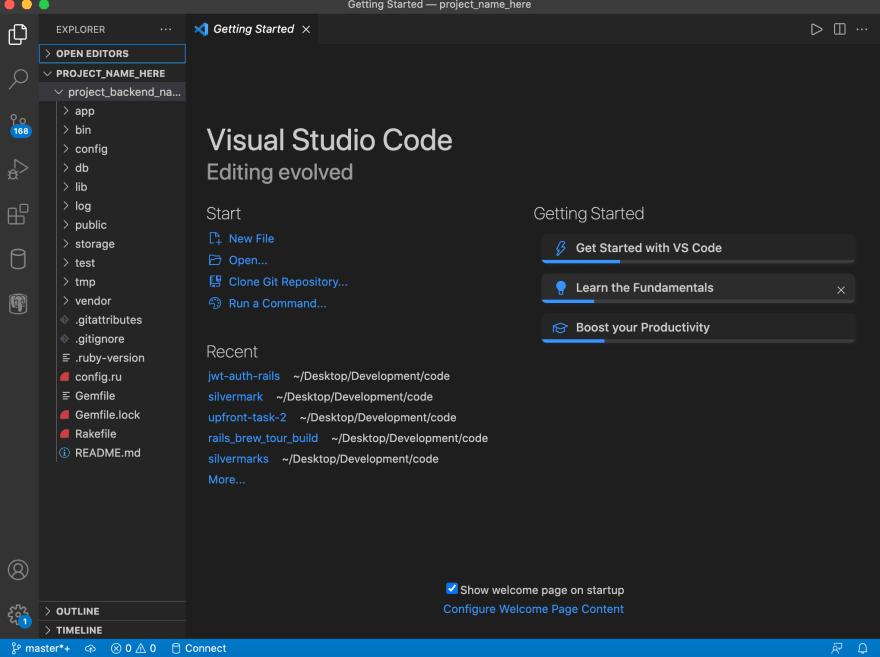Screen dimensions: 880x657
Task: Open Configure Welcome Page Content link
Action: pos(533,609)
